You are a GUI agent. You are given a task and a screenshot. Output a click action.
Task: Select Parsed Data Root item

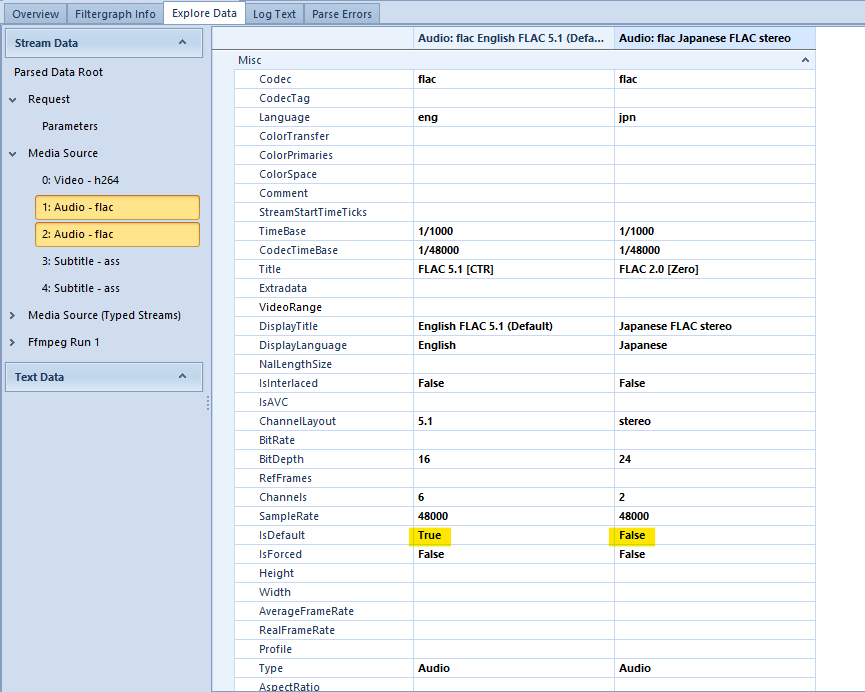[58, 73]
